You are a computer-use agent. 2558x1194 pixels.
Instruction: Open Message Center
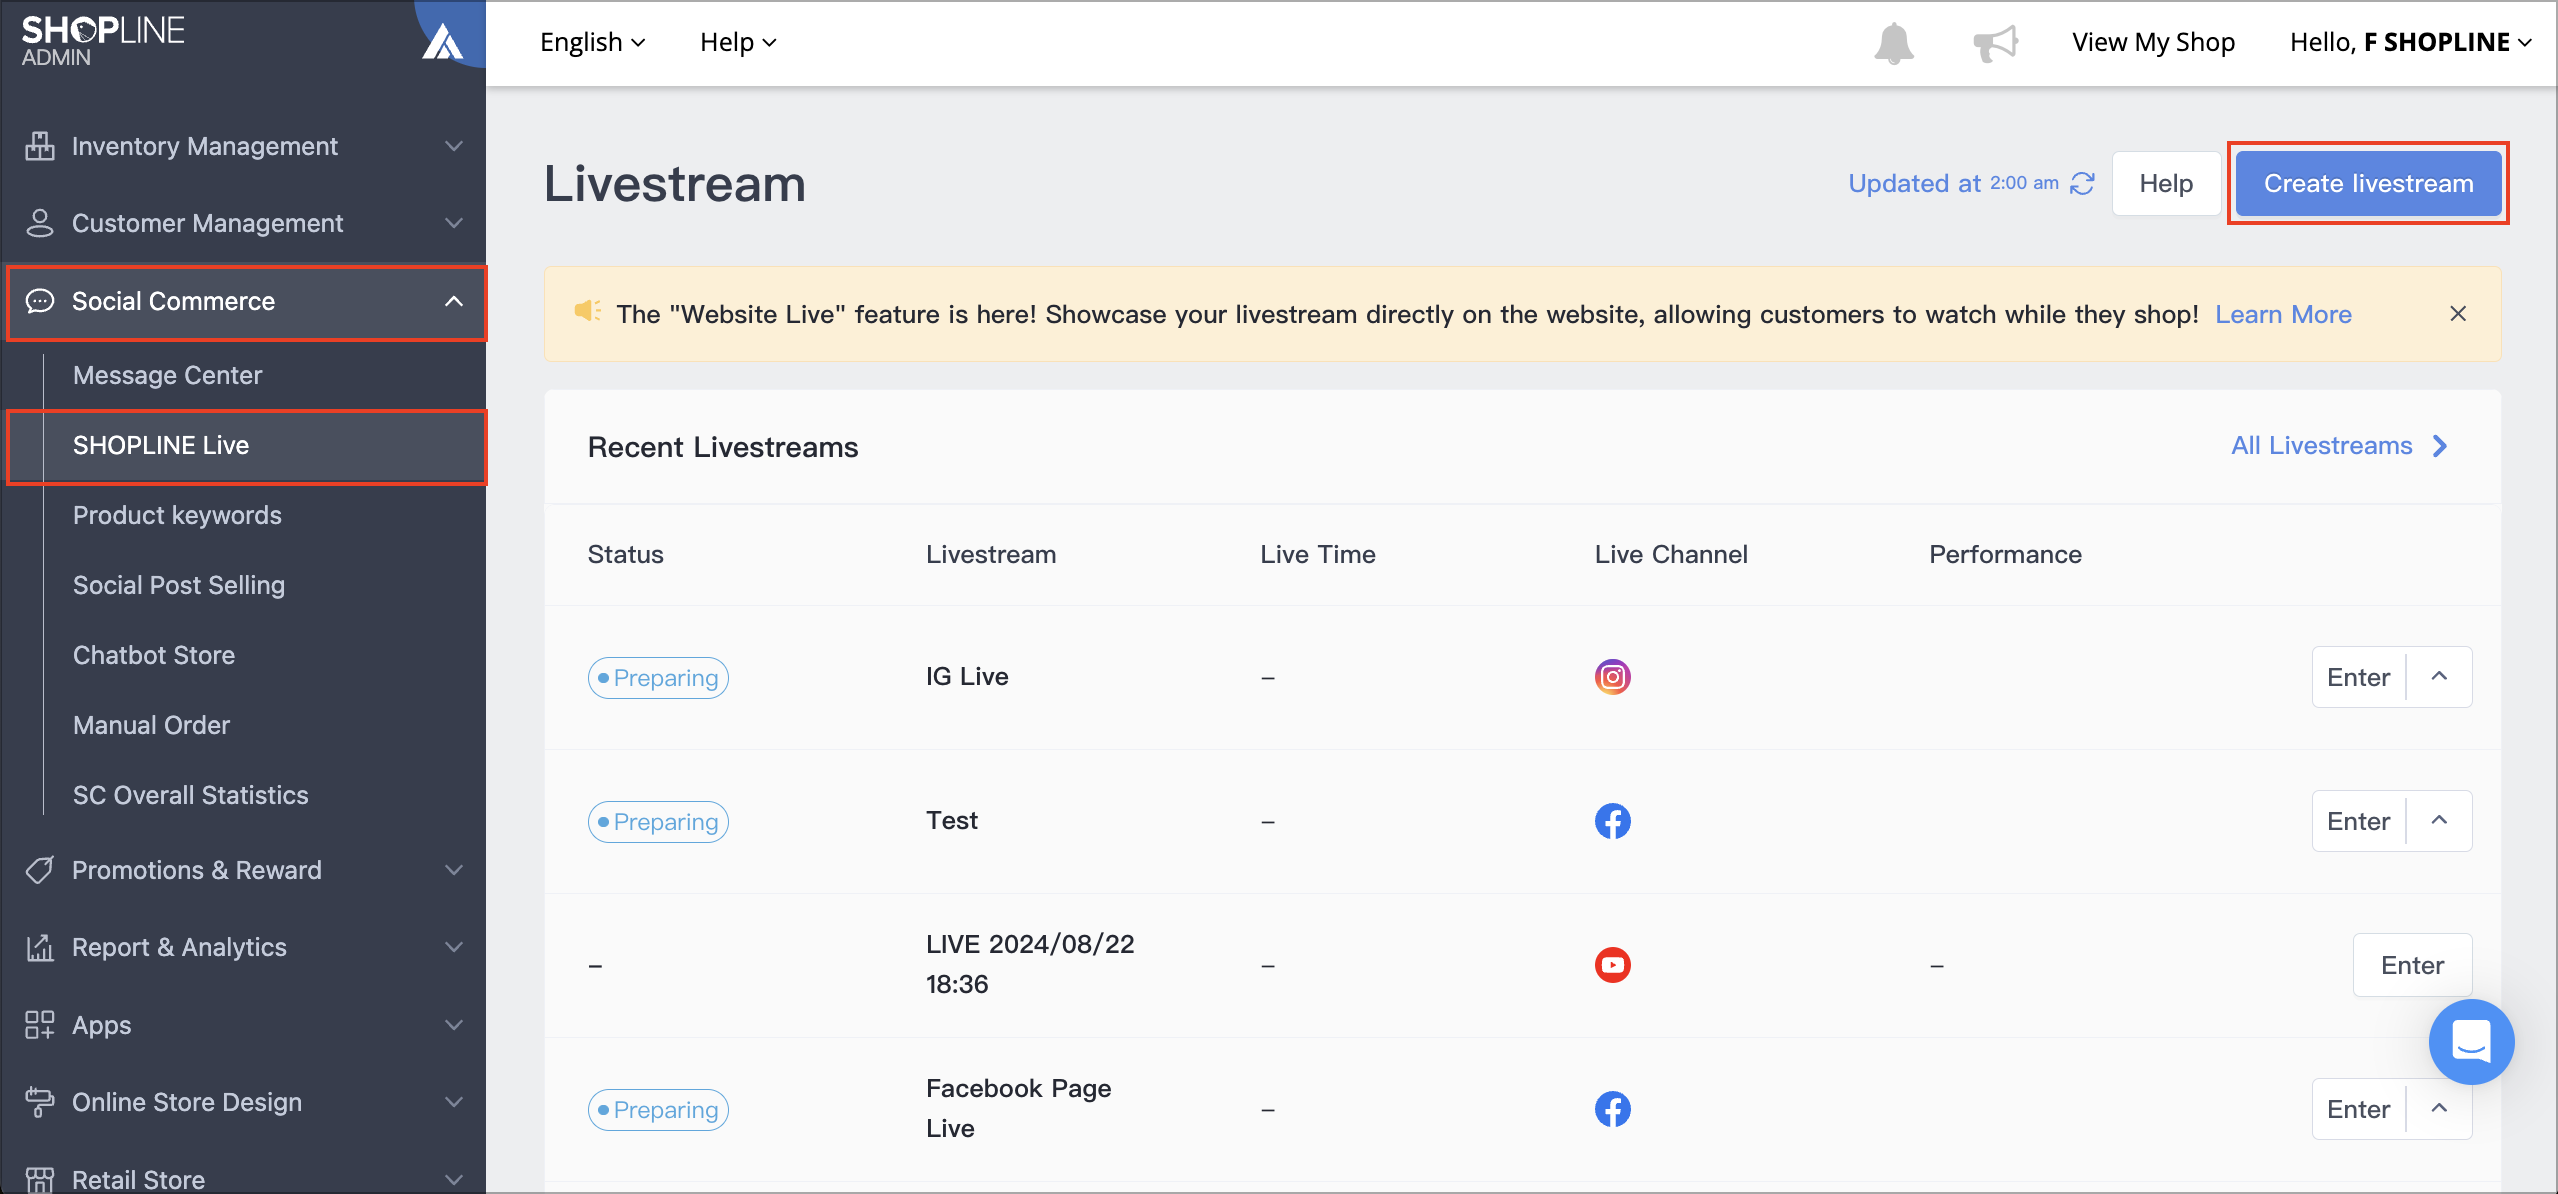click(167, 375)
